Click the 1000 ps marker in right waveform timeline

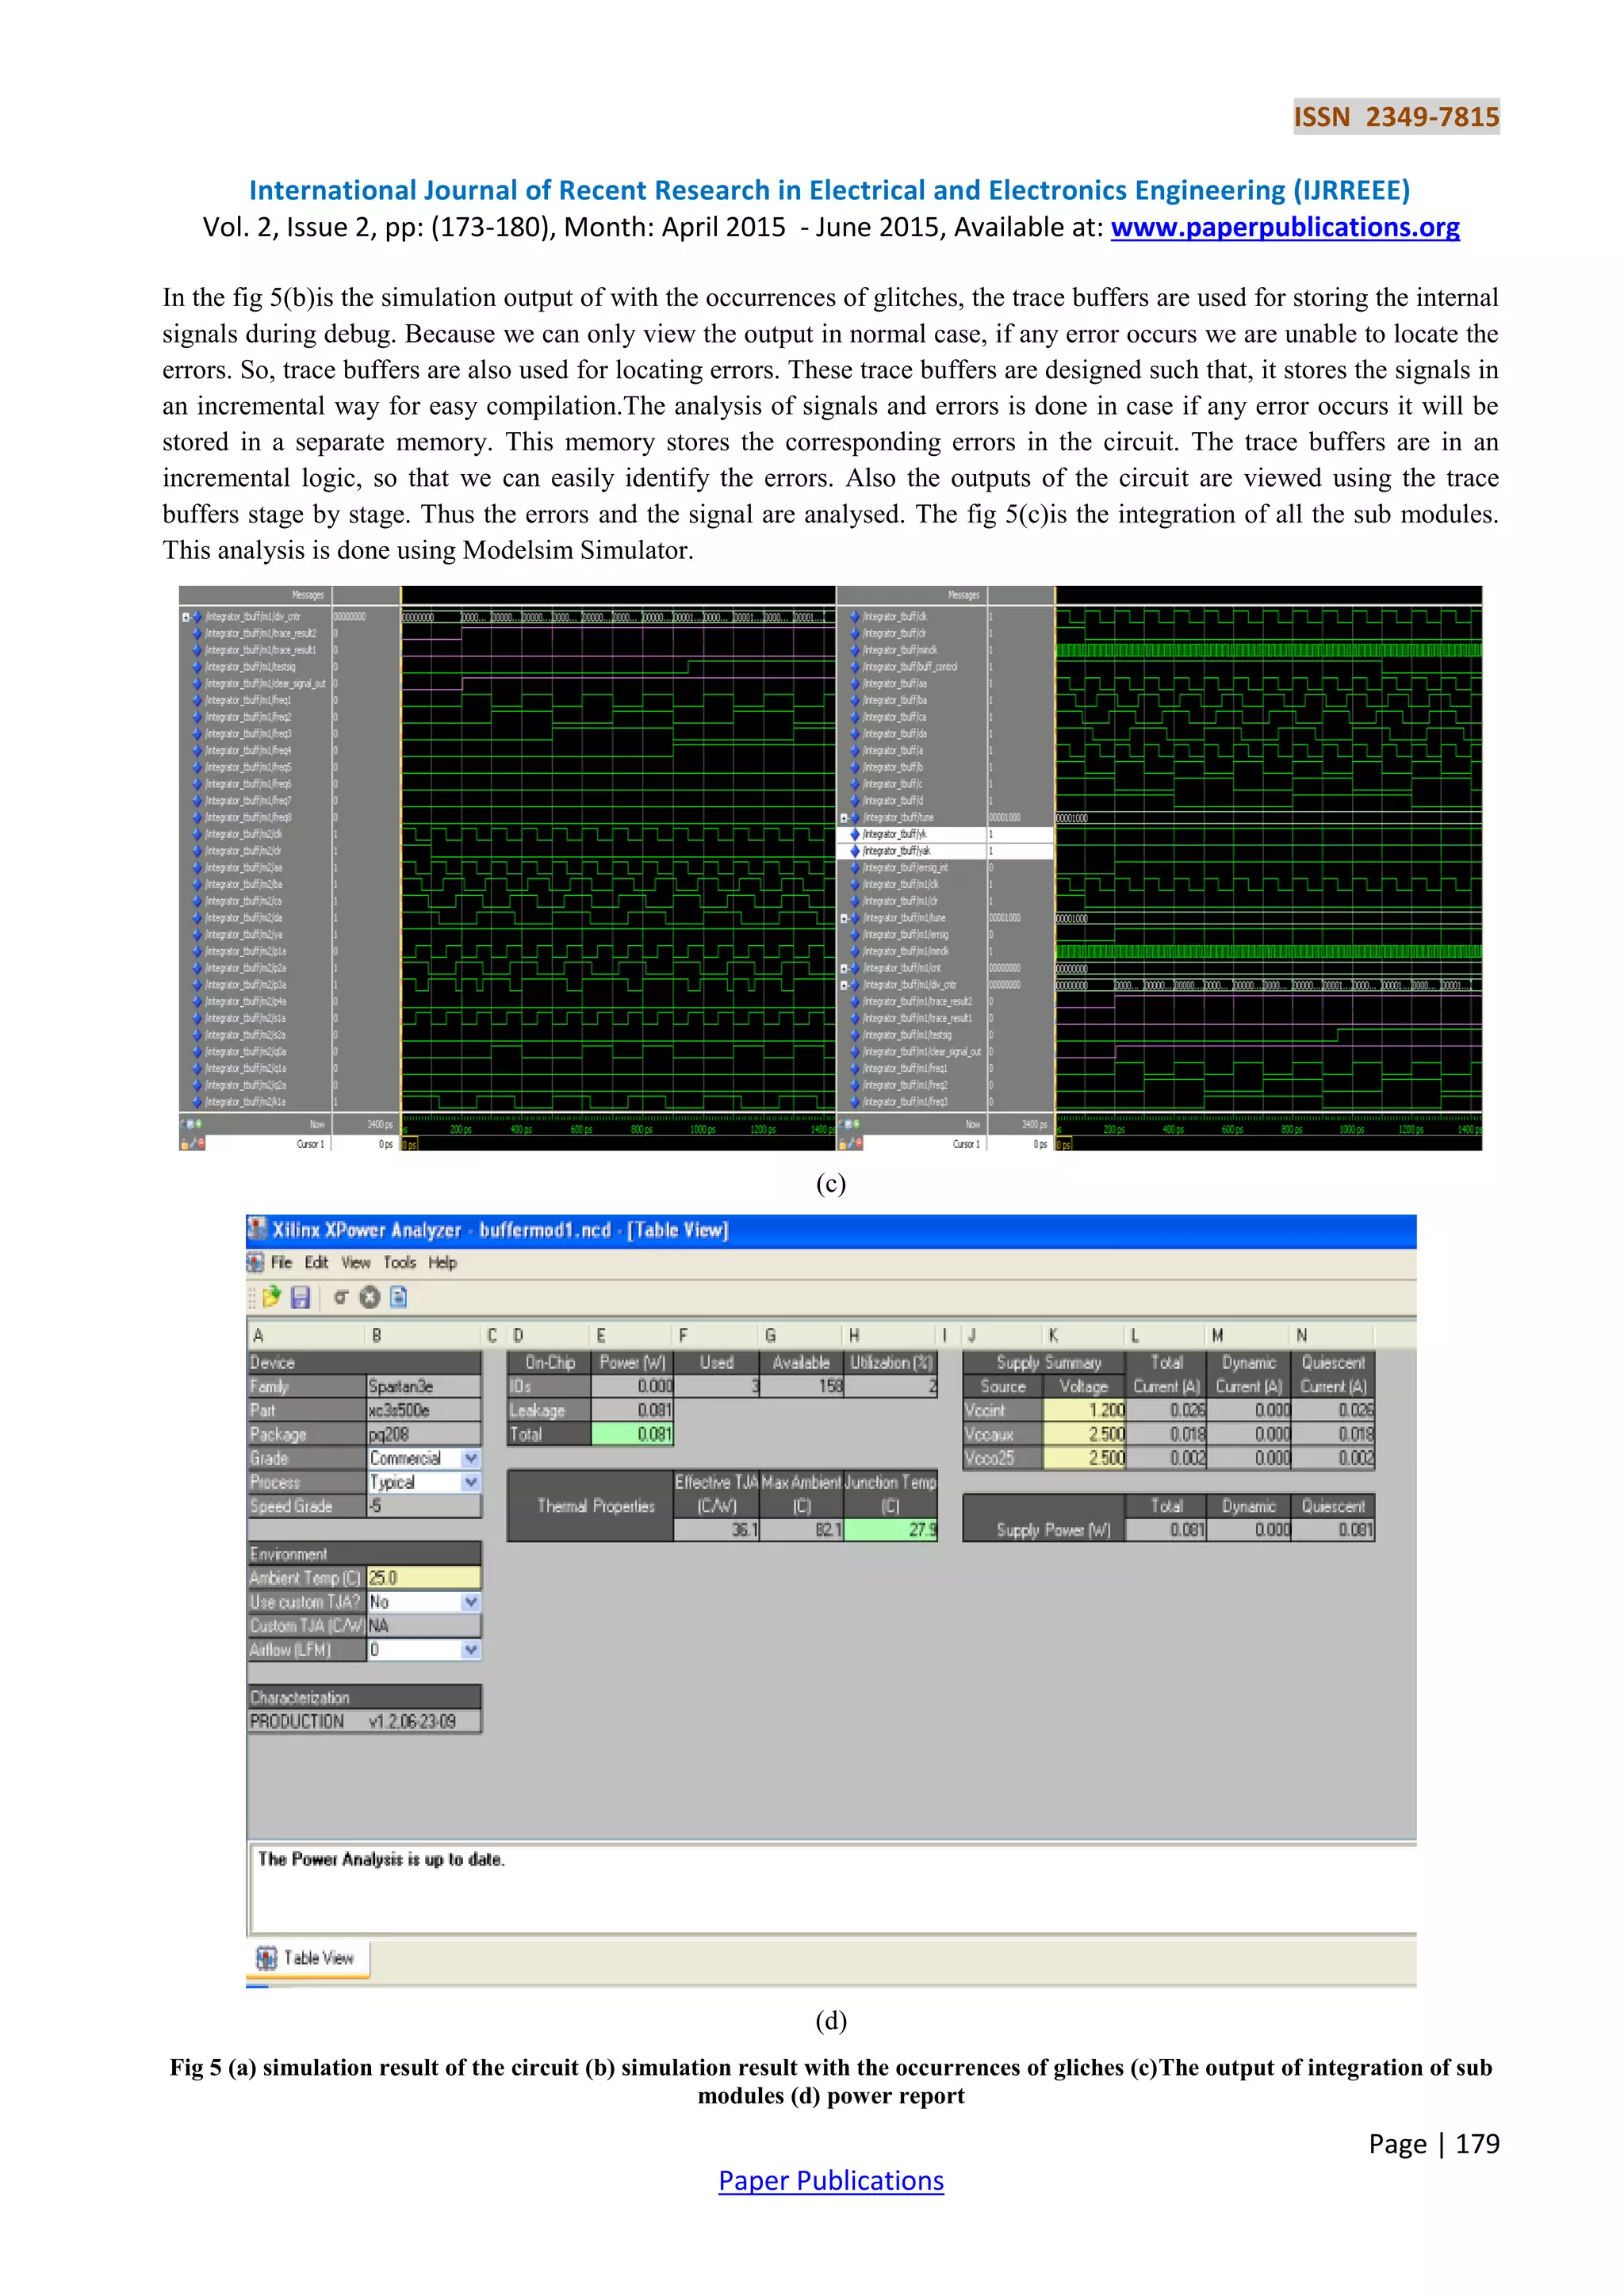pos(1351,1130)
